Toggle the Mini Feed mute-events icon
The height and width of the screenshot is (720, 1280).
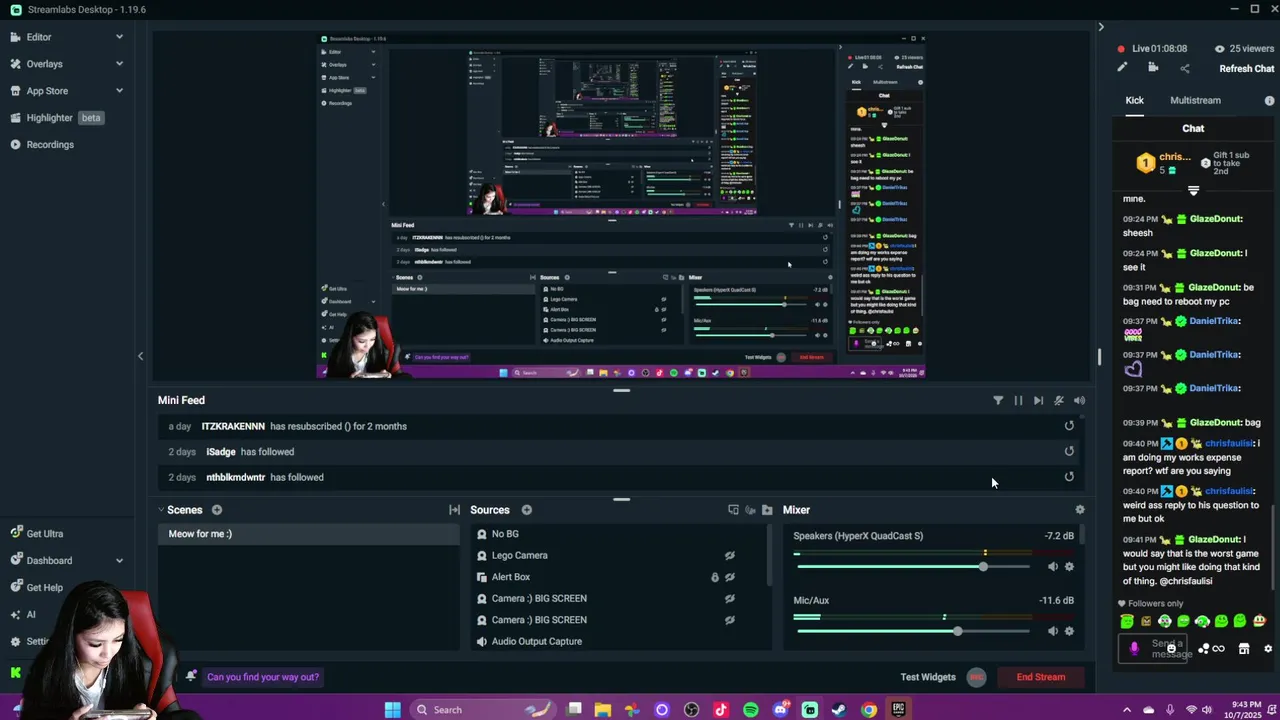pos(1059,401)
